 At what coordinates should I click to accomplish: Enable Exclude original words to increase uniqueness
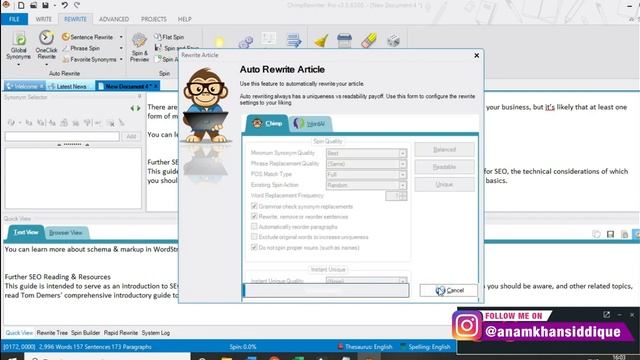254,236
